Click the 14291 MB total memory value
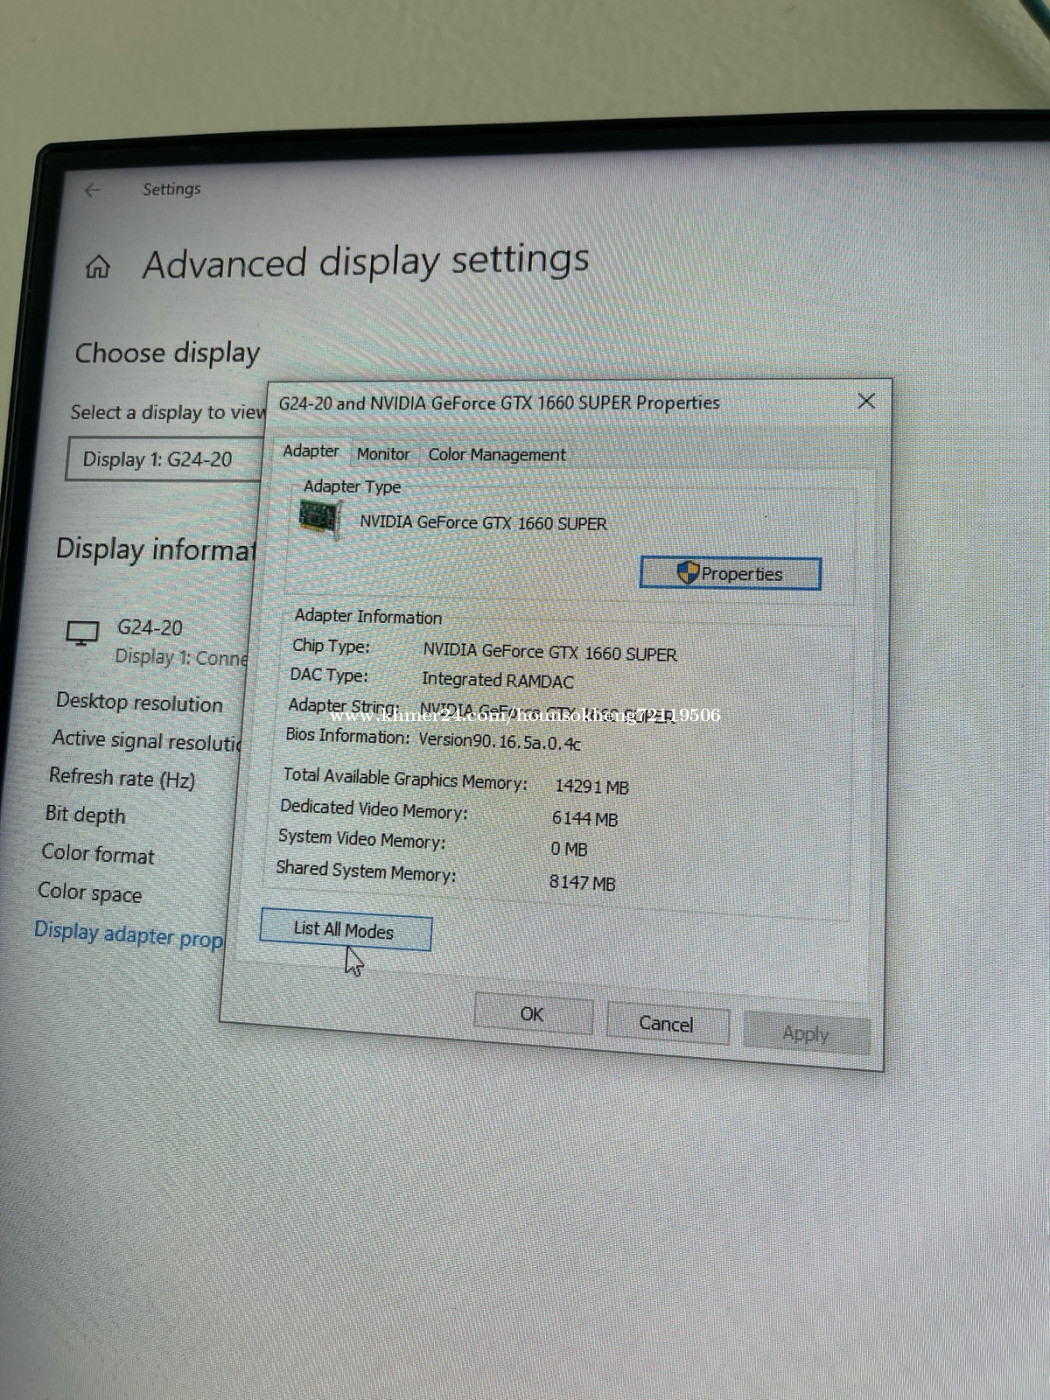The height and width of the screenshot is (1400, 1050). [x=592, y=787]
